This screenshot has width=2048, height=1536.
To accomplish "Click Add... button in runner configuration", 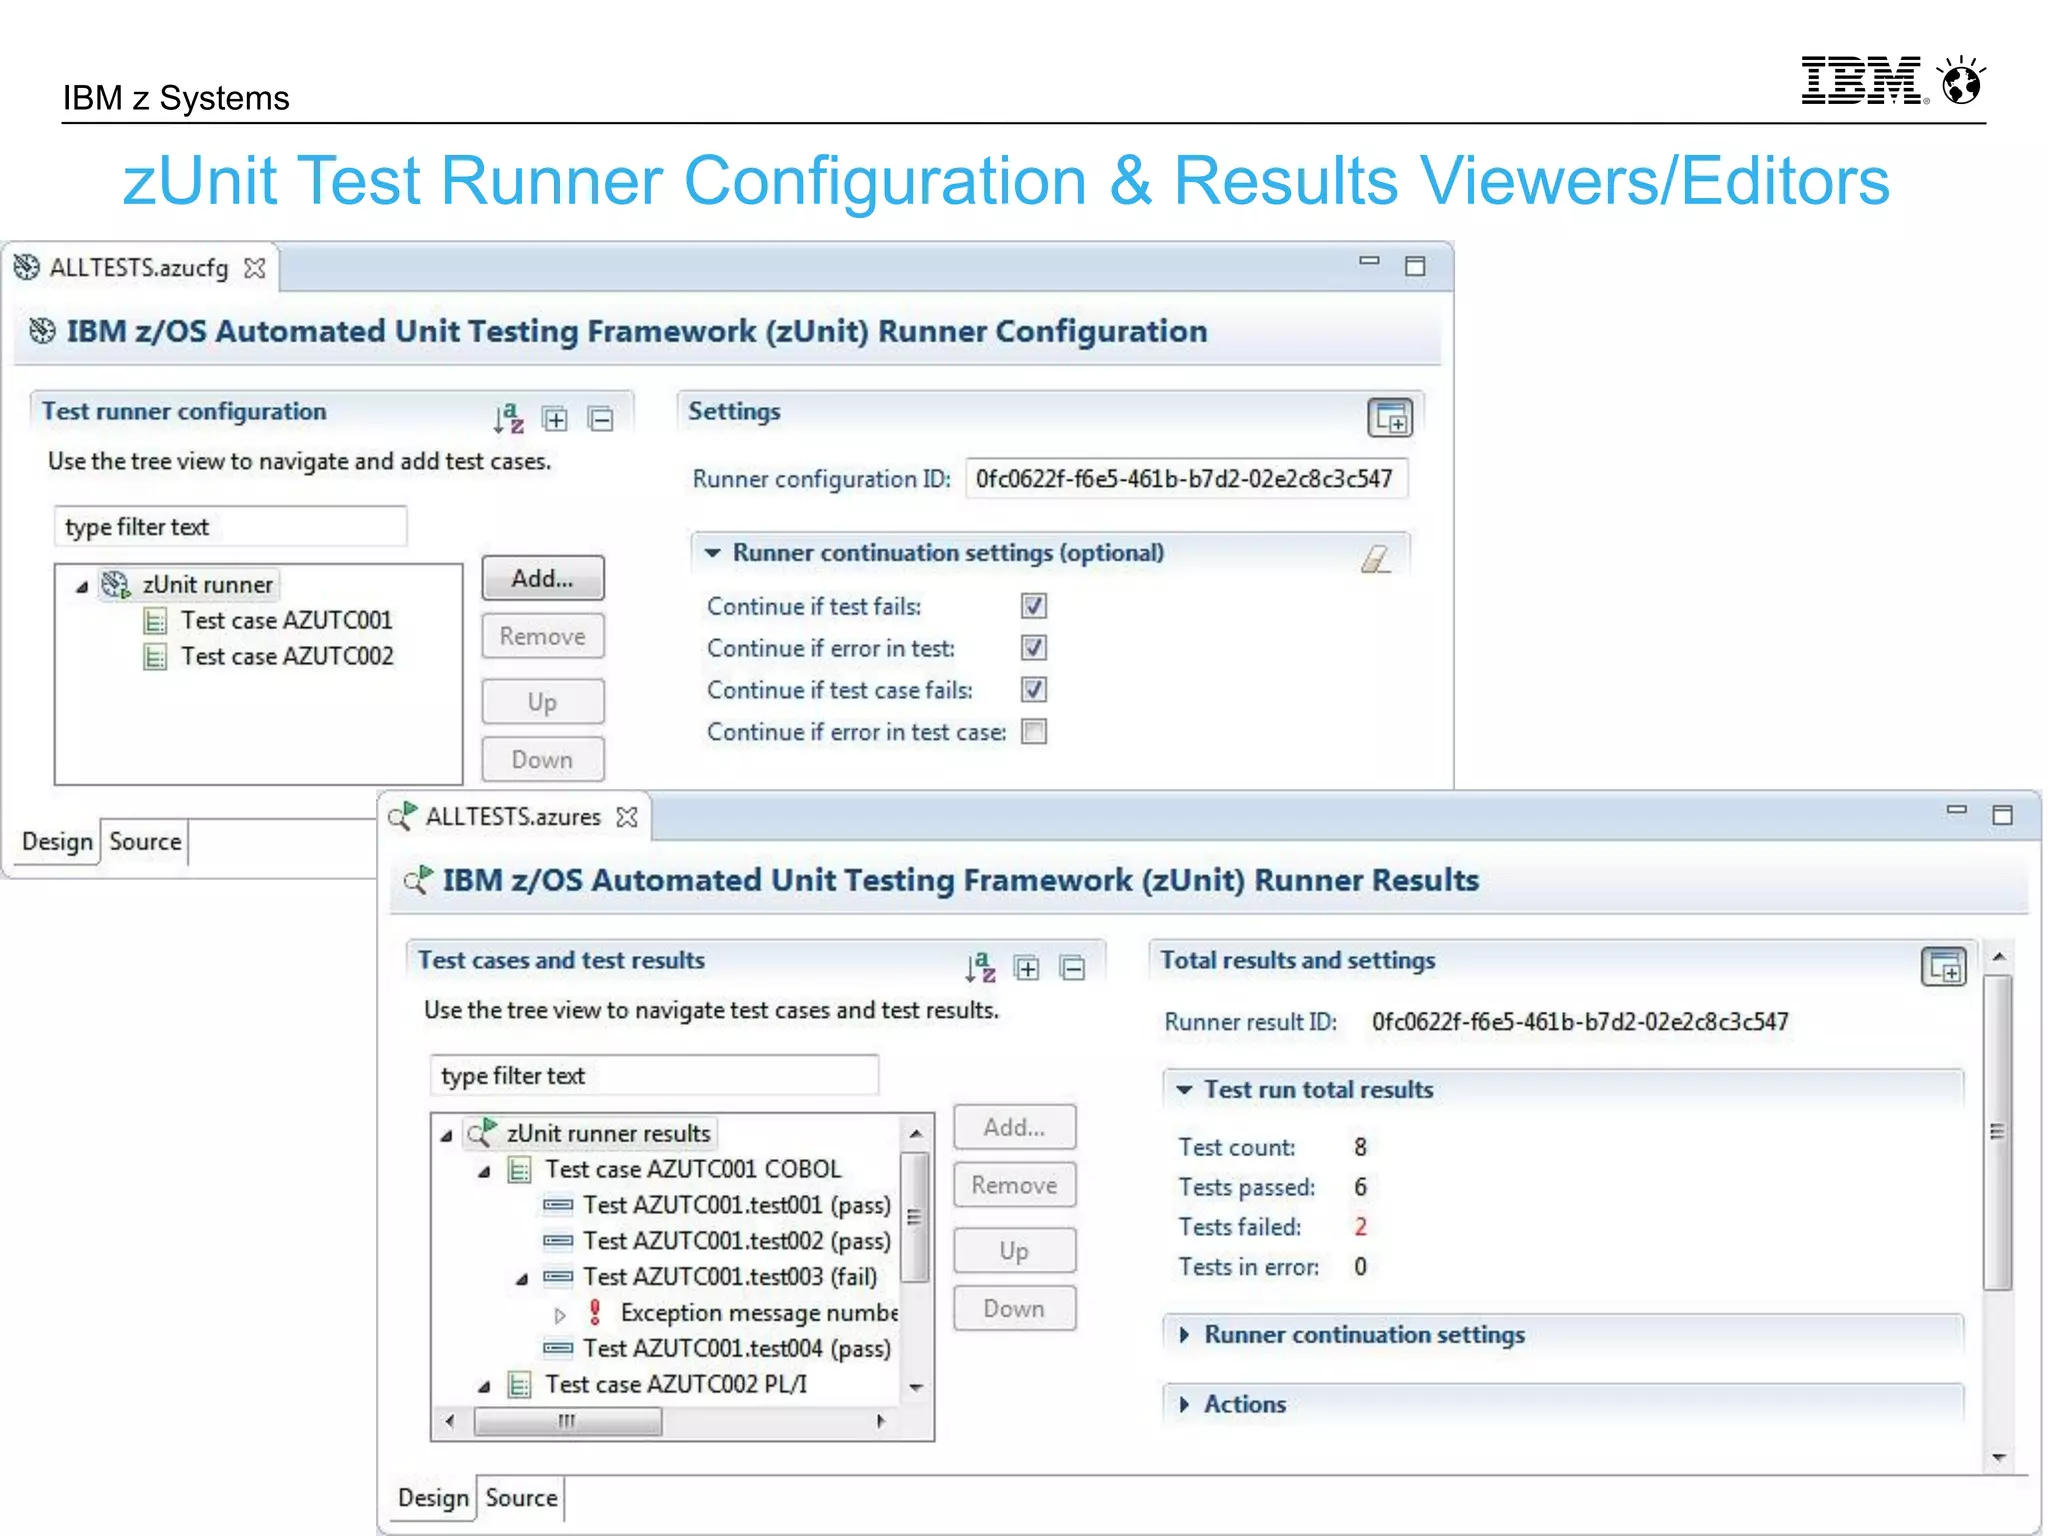I will (543, 579).
